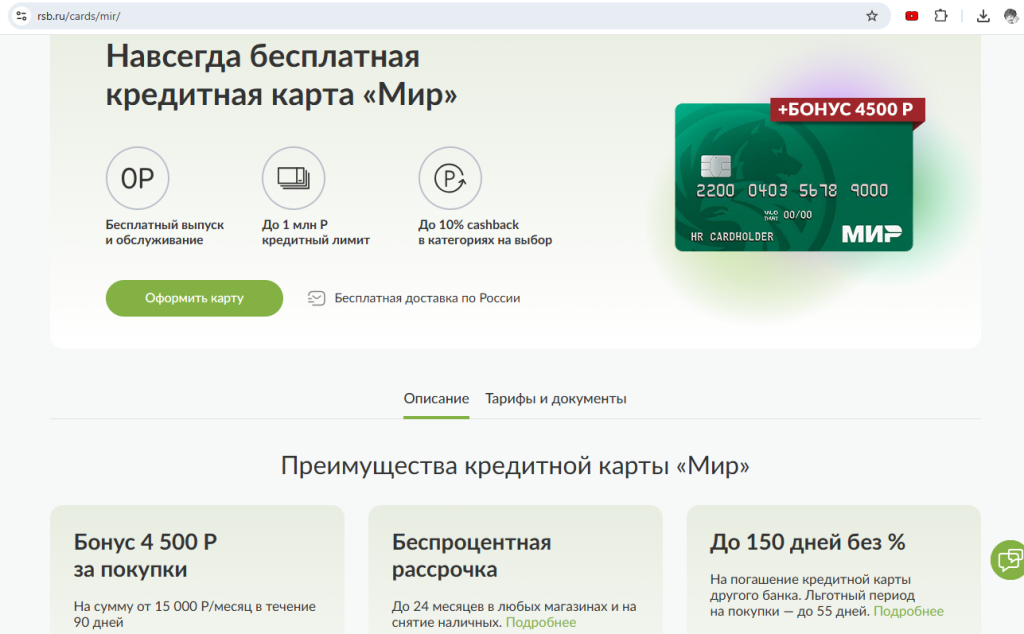Viewport: 1024px width, 634px height.
Task: Click the free delivery envelope icon
Action: [x=317, y=298]
